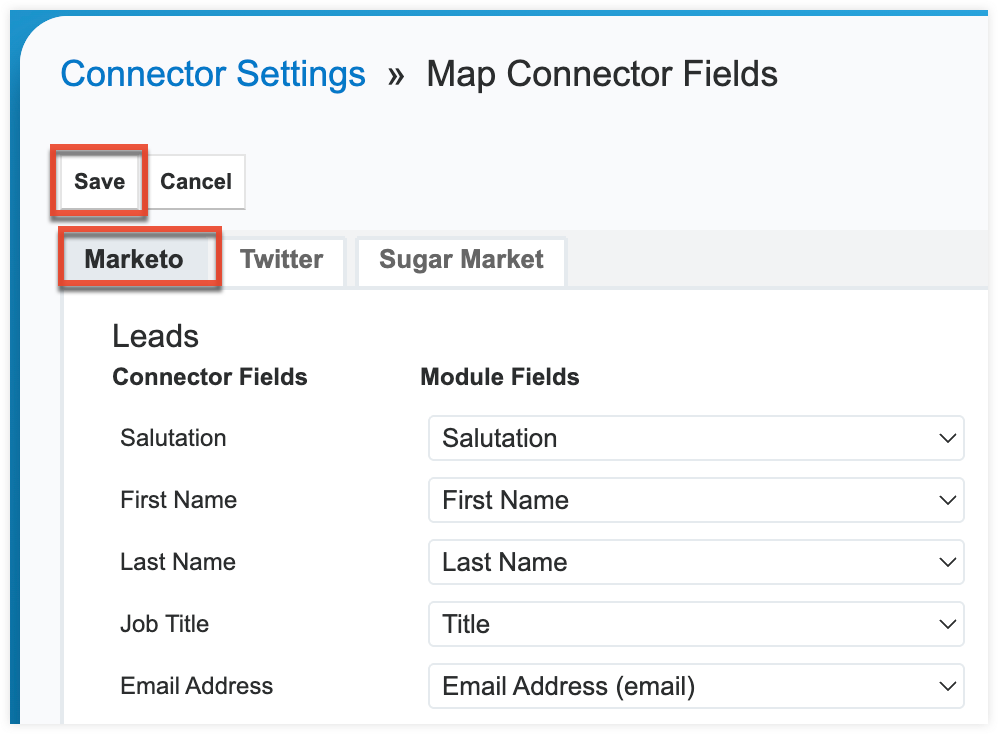Expand the chevron on the Last Name dropdown
The image size is (998, 734).
(x=948, y=562)
